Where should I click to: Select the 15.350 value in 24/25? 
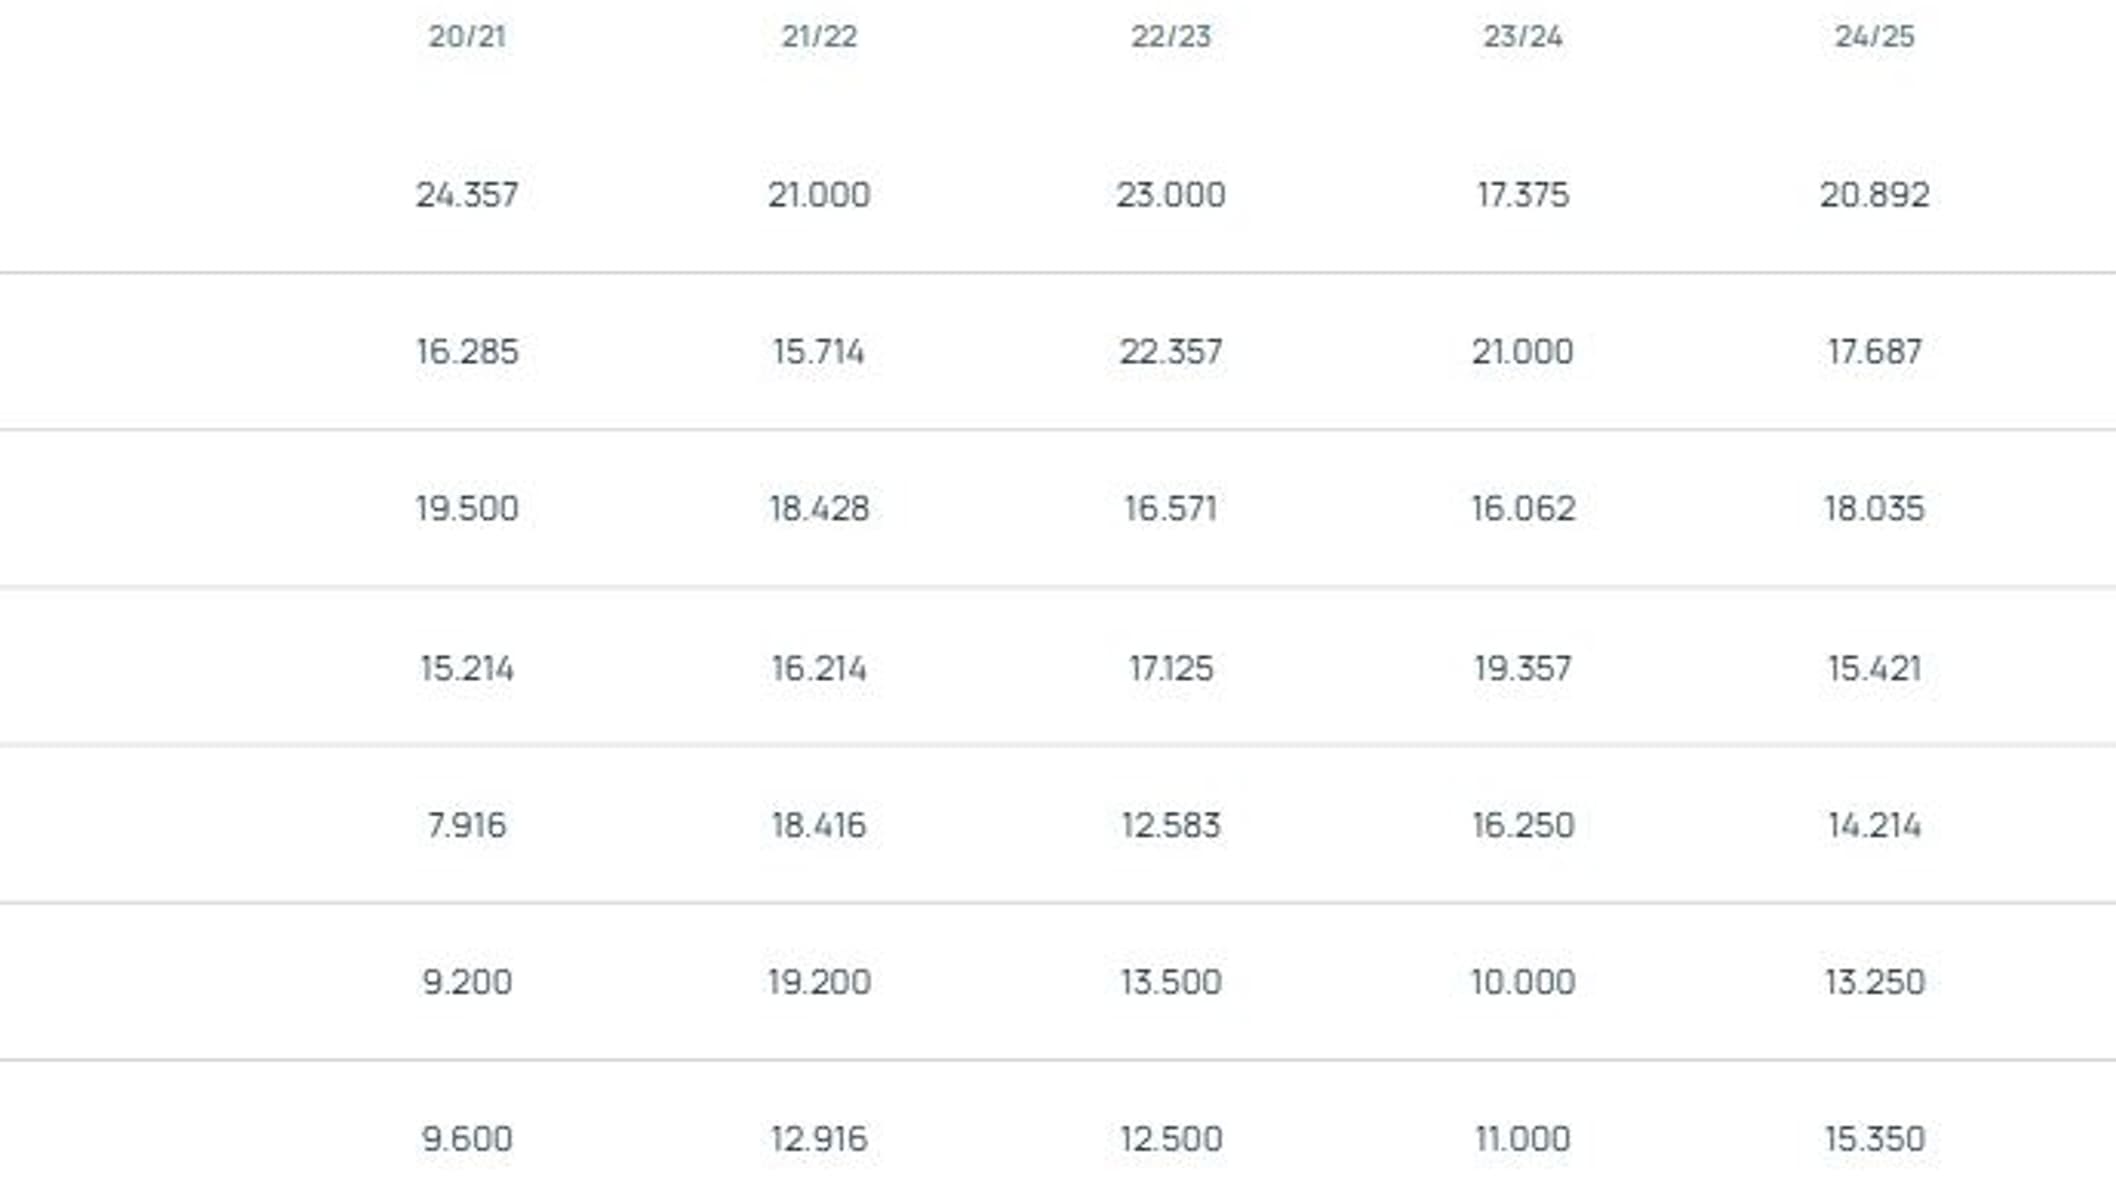pyautogui.click(x=1875, y=1138)
